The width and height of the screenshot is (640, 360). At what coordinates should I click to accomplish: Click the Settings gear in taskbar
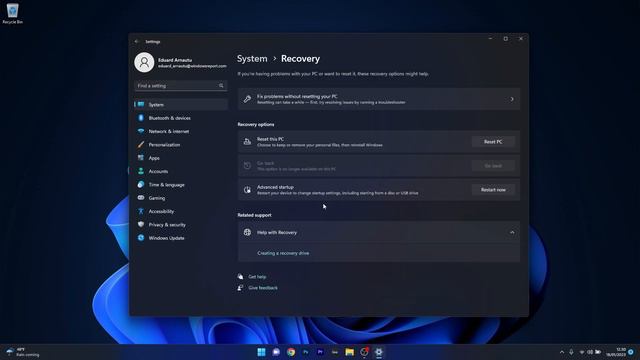[x=379, y=352]
